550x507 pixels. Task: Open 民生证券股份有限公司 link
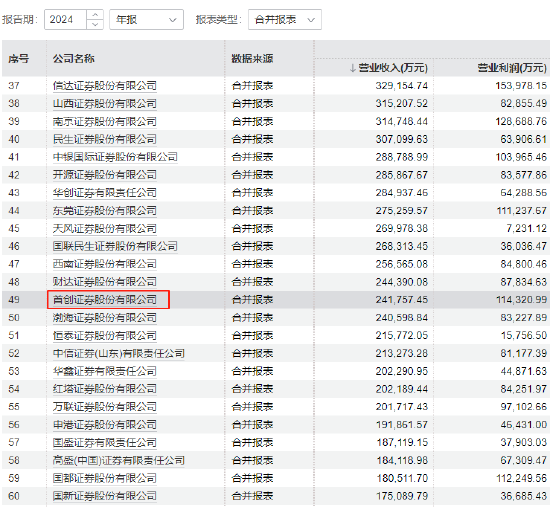(x=105, y=139)
